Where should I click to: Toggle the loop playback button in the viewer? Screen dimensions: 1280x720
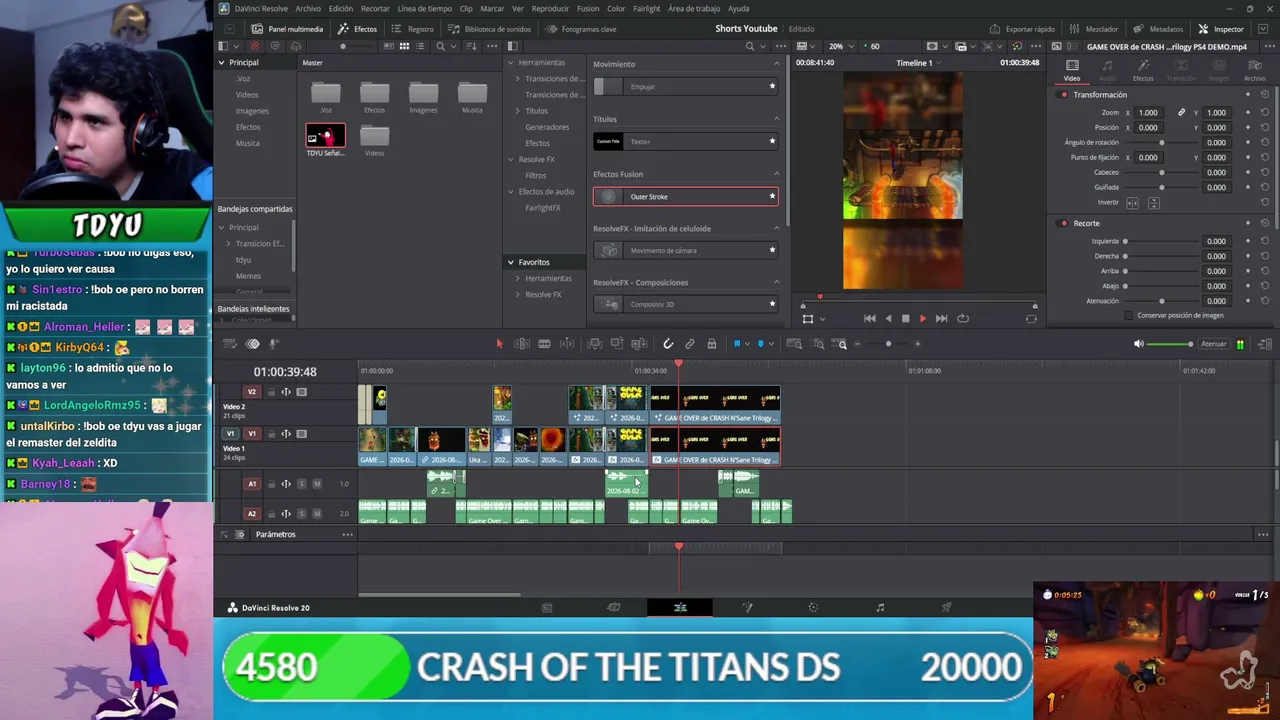(963, 318)
